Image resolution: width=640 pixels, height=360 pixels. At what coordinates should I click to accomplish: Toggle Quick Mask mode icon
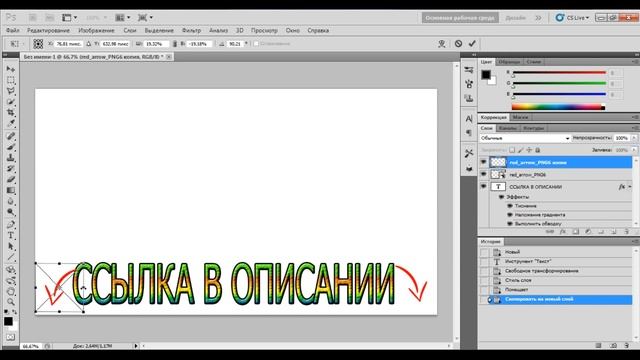11,337
